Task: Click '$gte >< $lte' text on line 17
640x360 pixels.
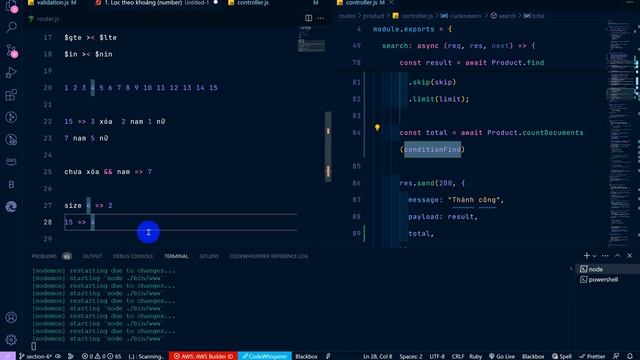Action: pyautogui.click(x=90, y=38)
